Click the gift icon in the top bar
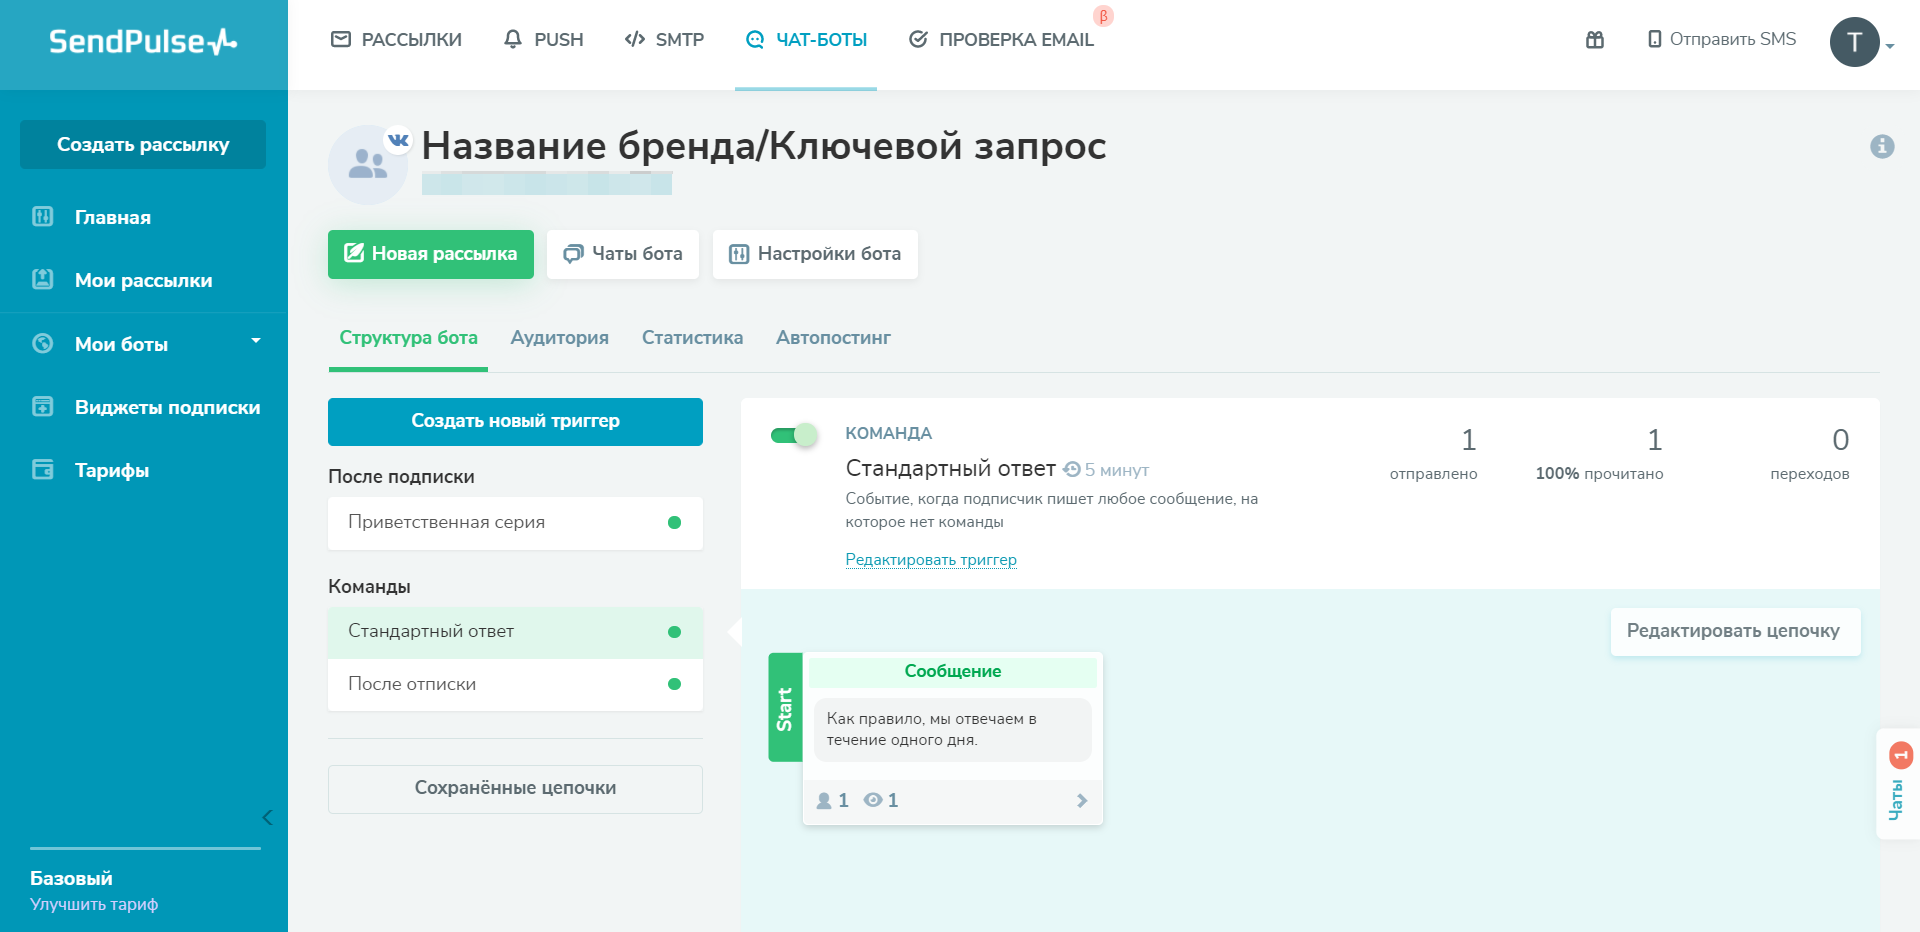1920x932 pixels. pos(1595,39)
